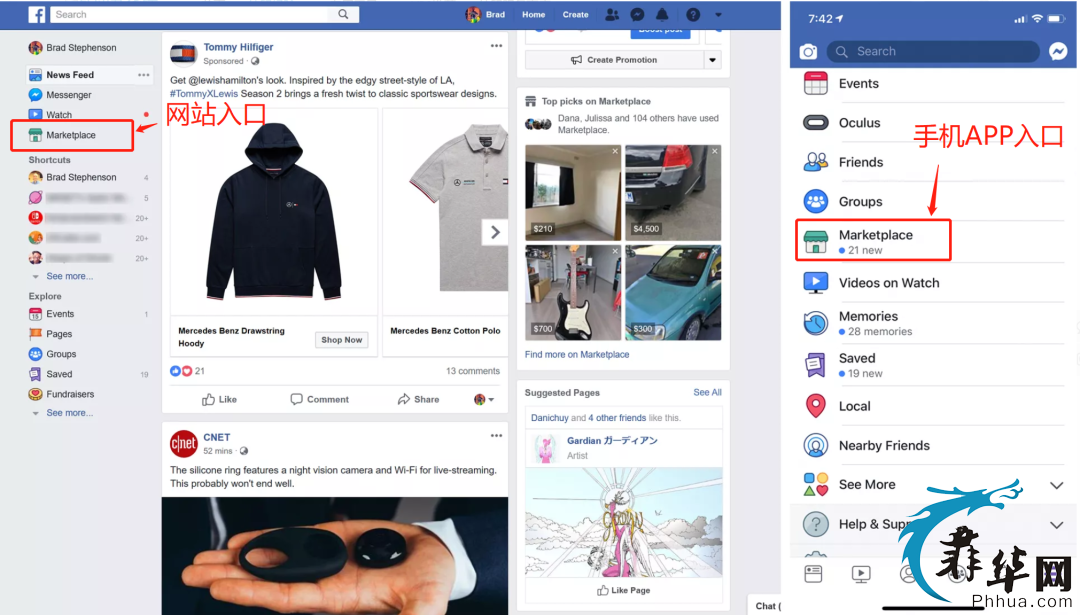Click See All suggested pages

707,393
